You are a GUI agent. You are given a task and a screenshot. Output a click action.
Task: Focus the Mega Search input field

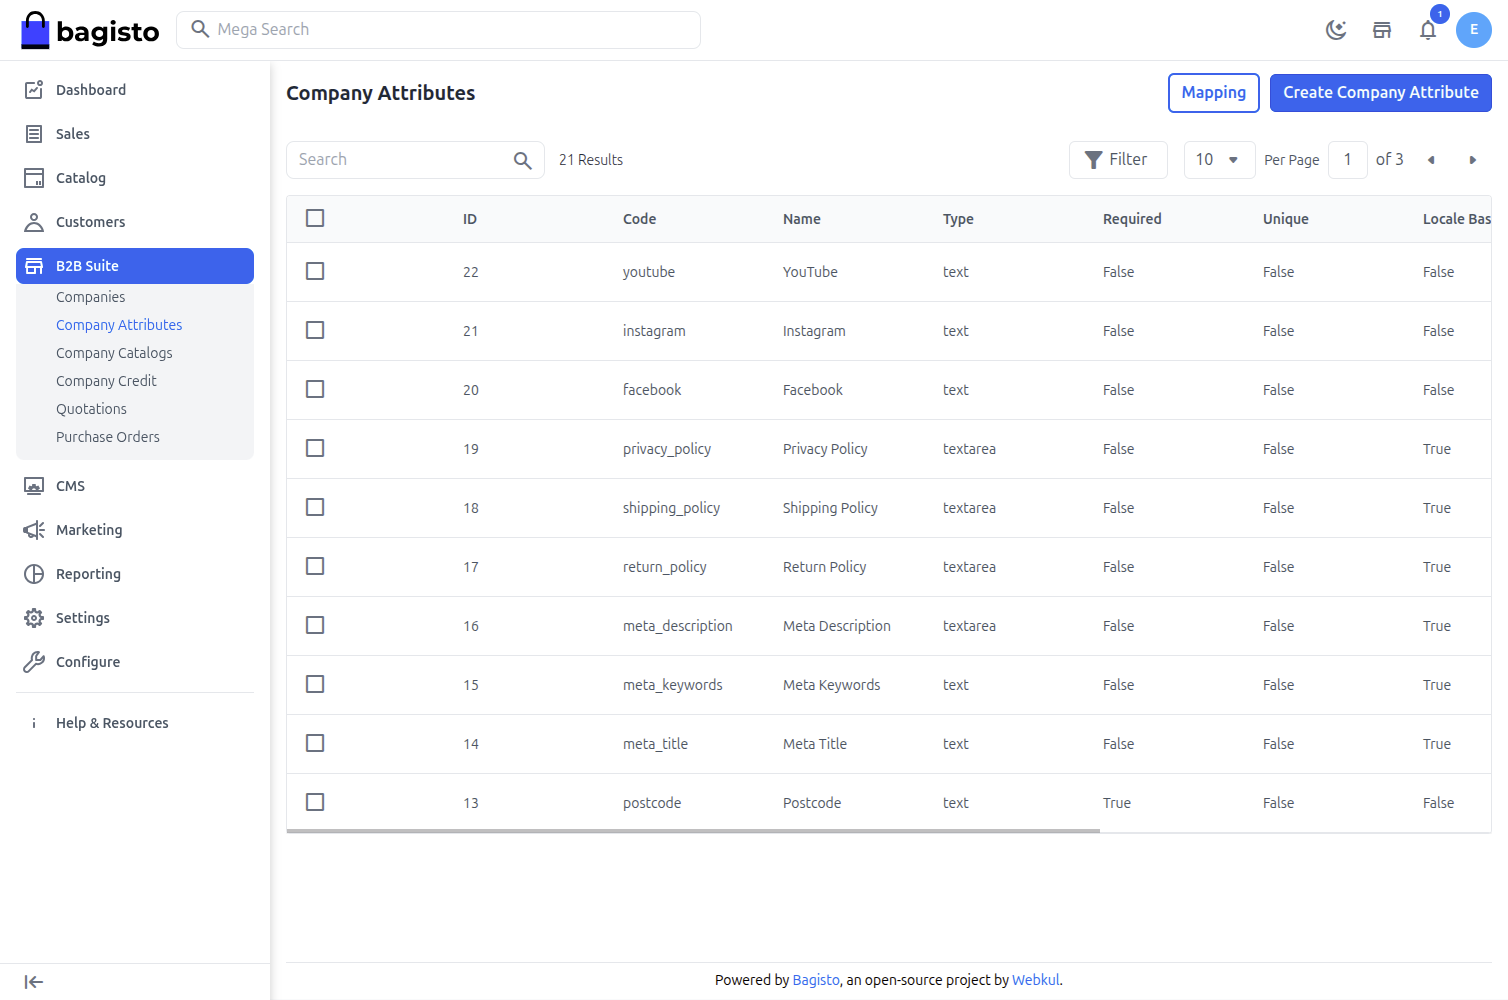click(438, 30)
